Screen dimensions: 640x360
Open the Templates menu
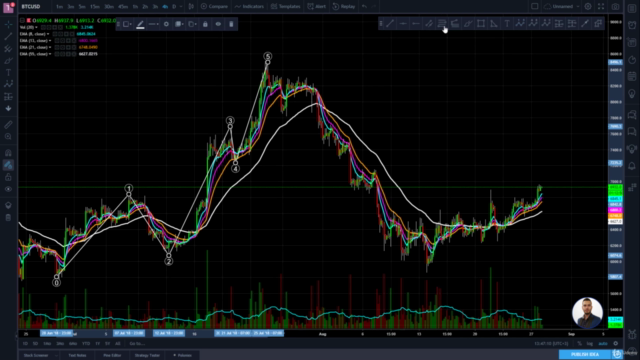pos(285,7)
